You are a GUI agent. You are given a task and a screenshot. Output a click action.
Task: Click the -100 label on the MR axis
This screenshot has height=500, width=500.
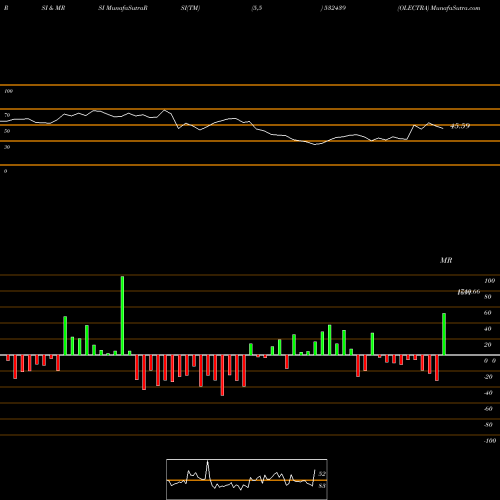(x=489, y=441)
